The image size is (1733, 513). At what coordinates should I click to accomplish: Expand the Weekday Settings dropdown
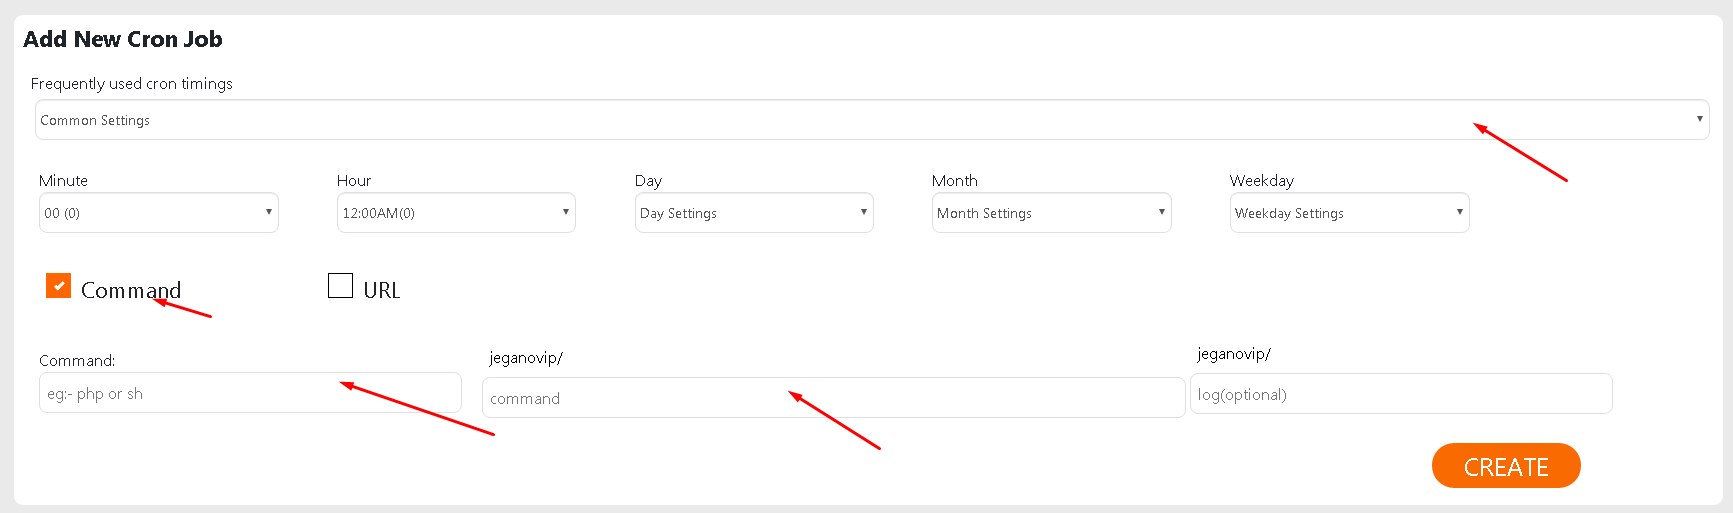(x=1349, y=213)
